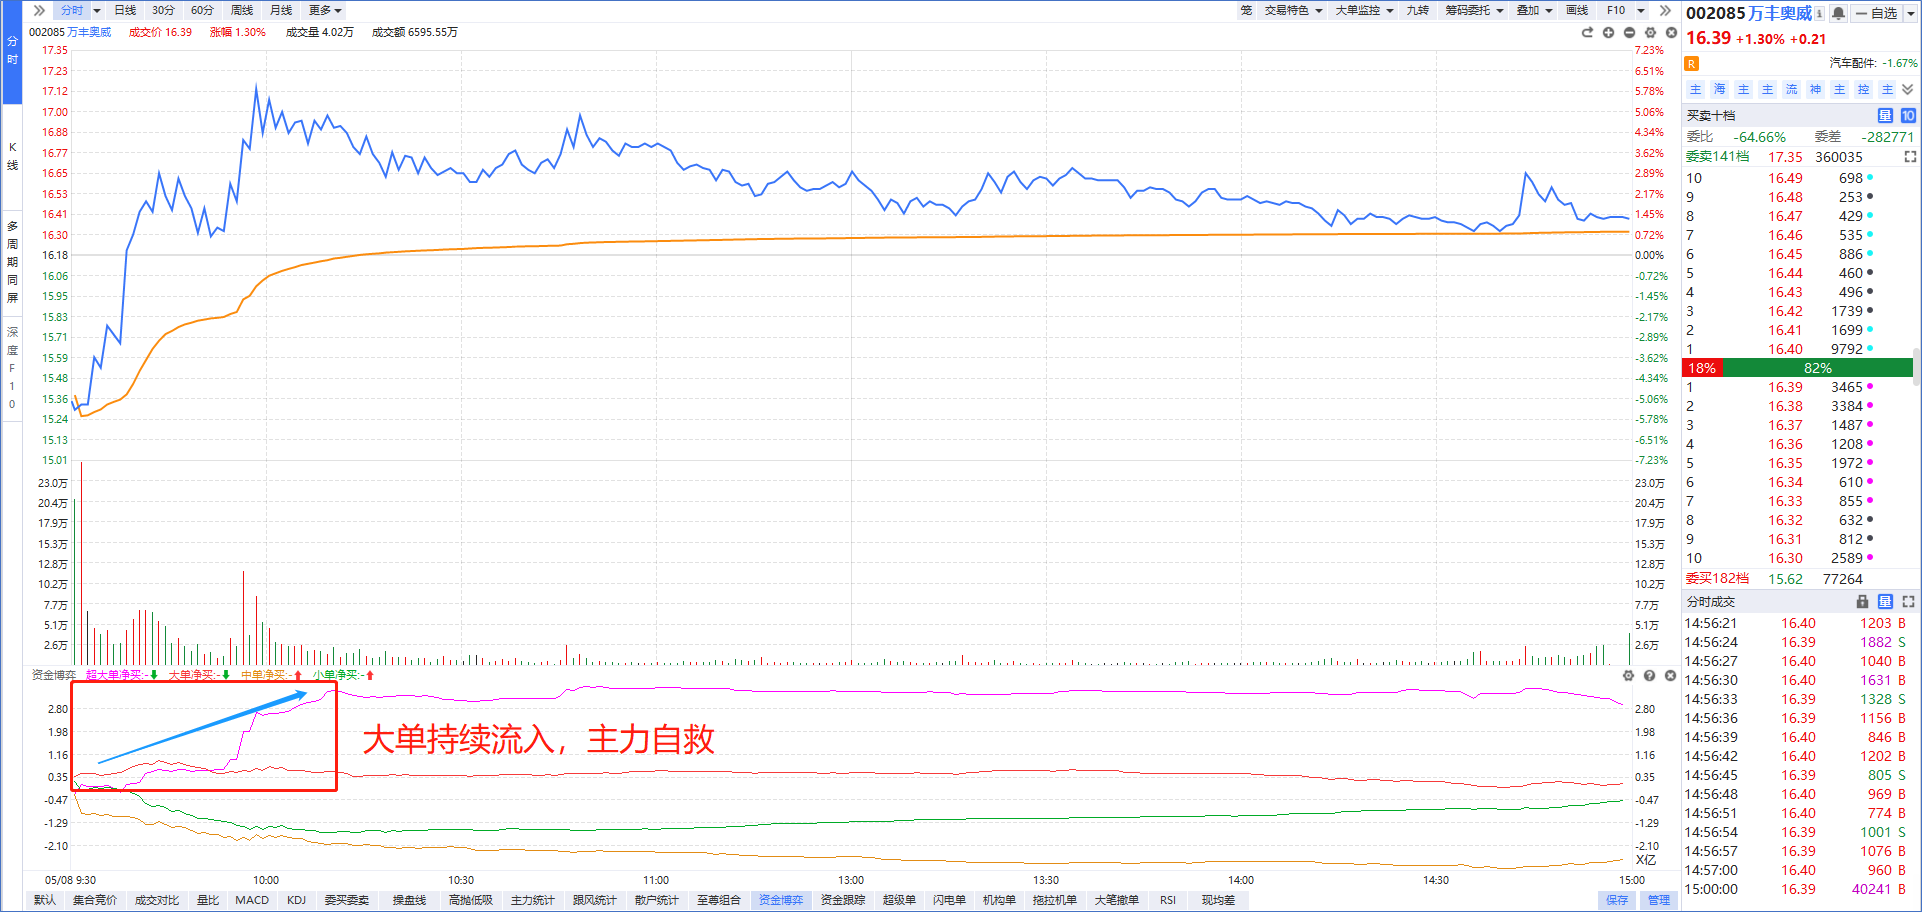Click the 神 tag icon
Screen dimensions: 1922x912
[x=1815, y=90]
